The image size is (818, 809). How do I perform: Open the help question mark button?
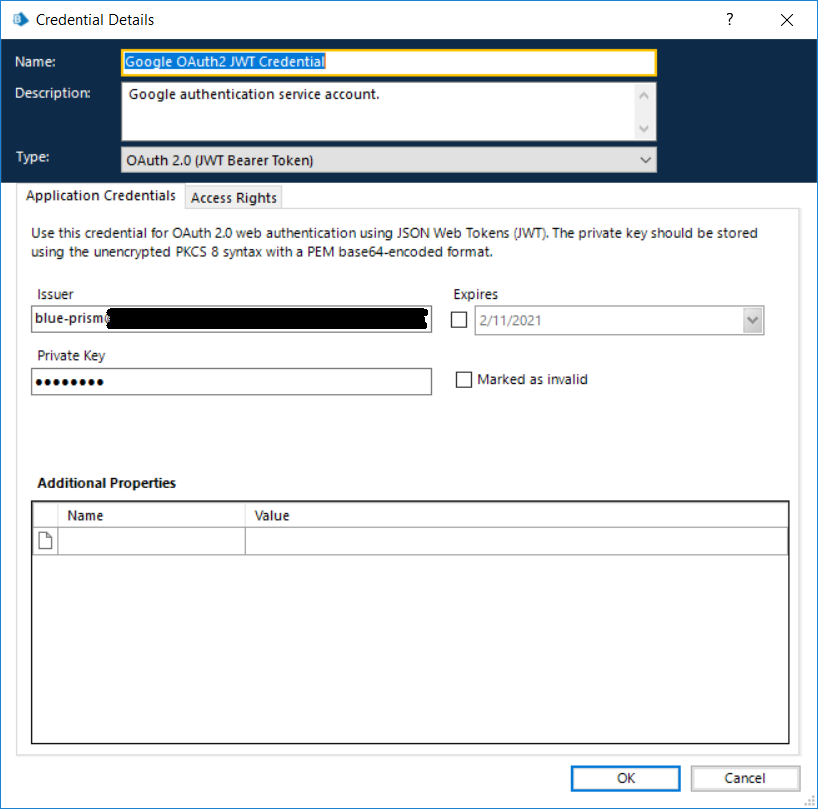pyautogui.click(x=729, y=20)
